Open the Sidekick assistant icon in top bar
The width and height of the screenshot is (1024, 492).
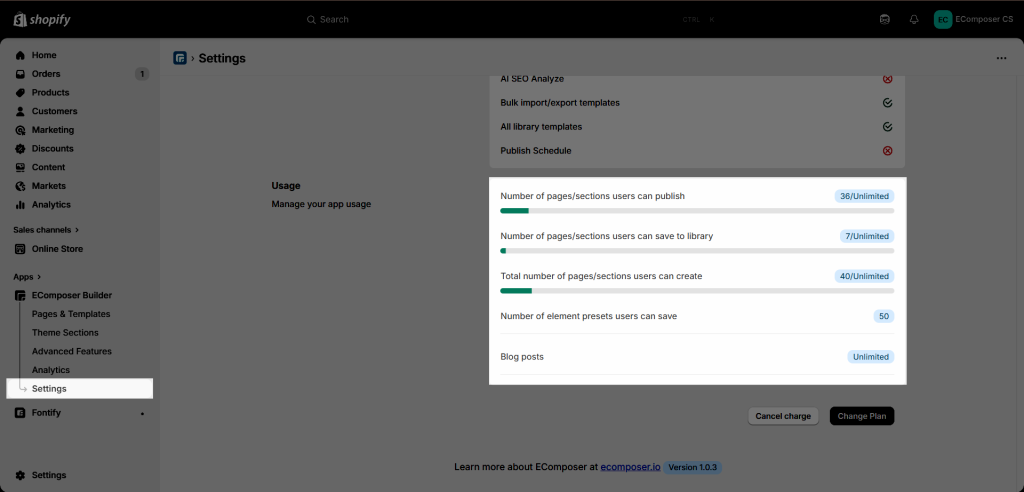(884, 20)
